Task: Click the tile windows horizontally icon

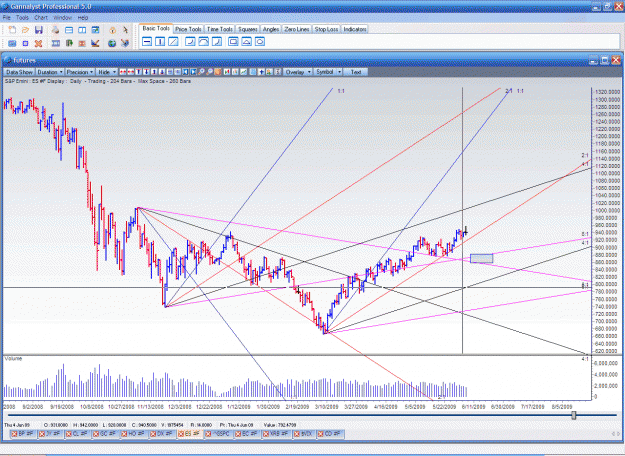Action: 69,30
